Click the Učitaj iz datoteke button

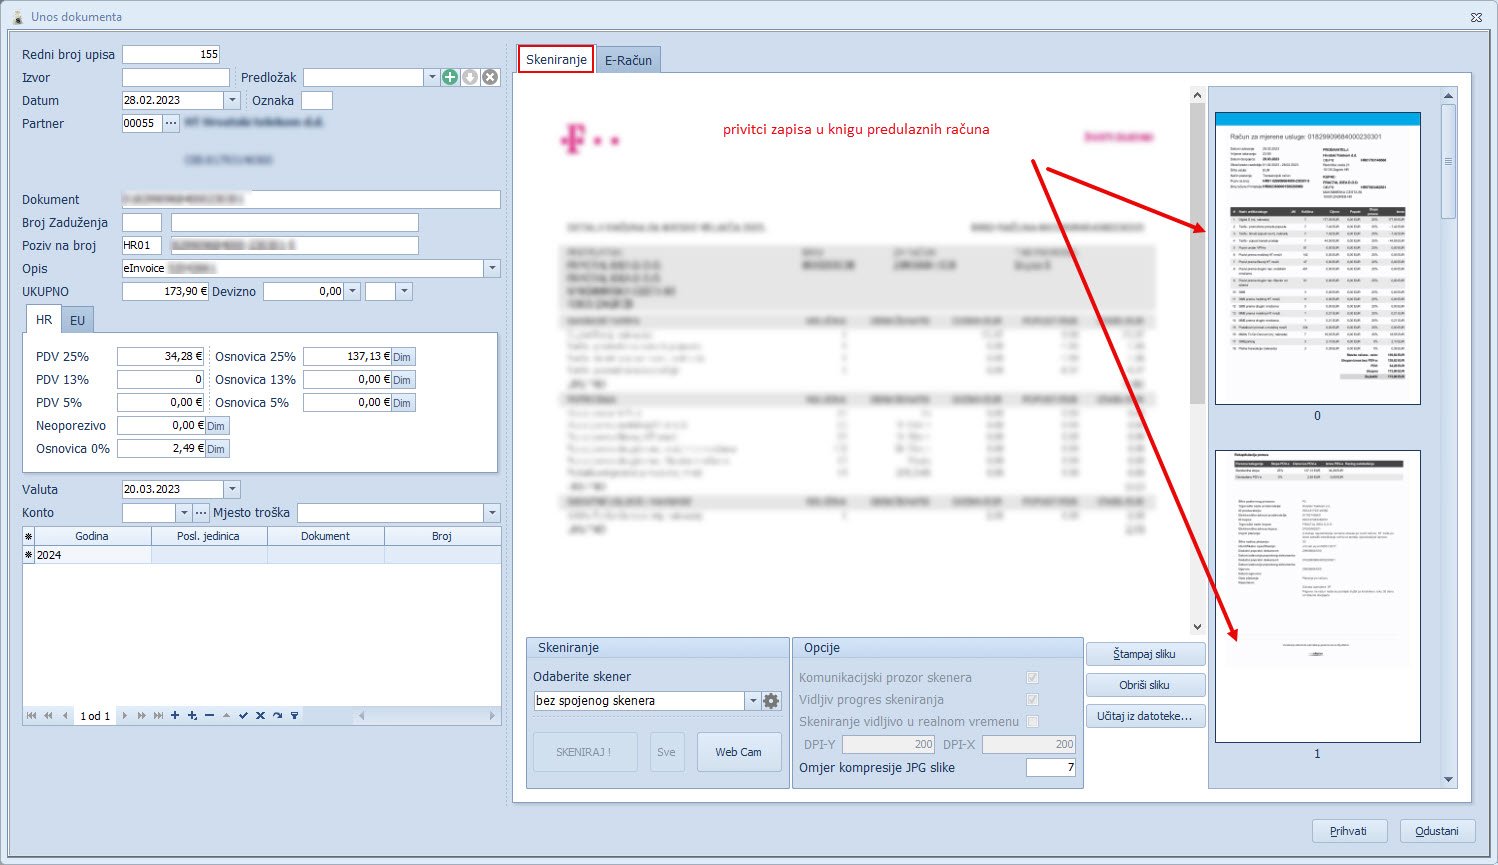(1144, 716)
